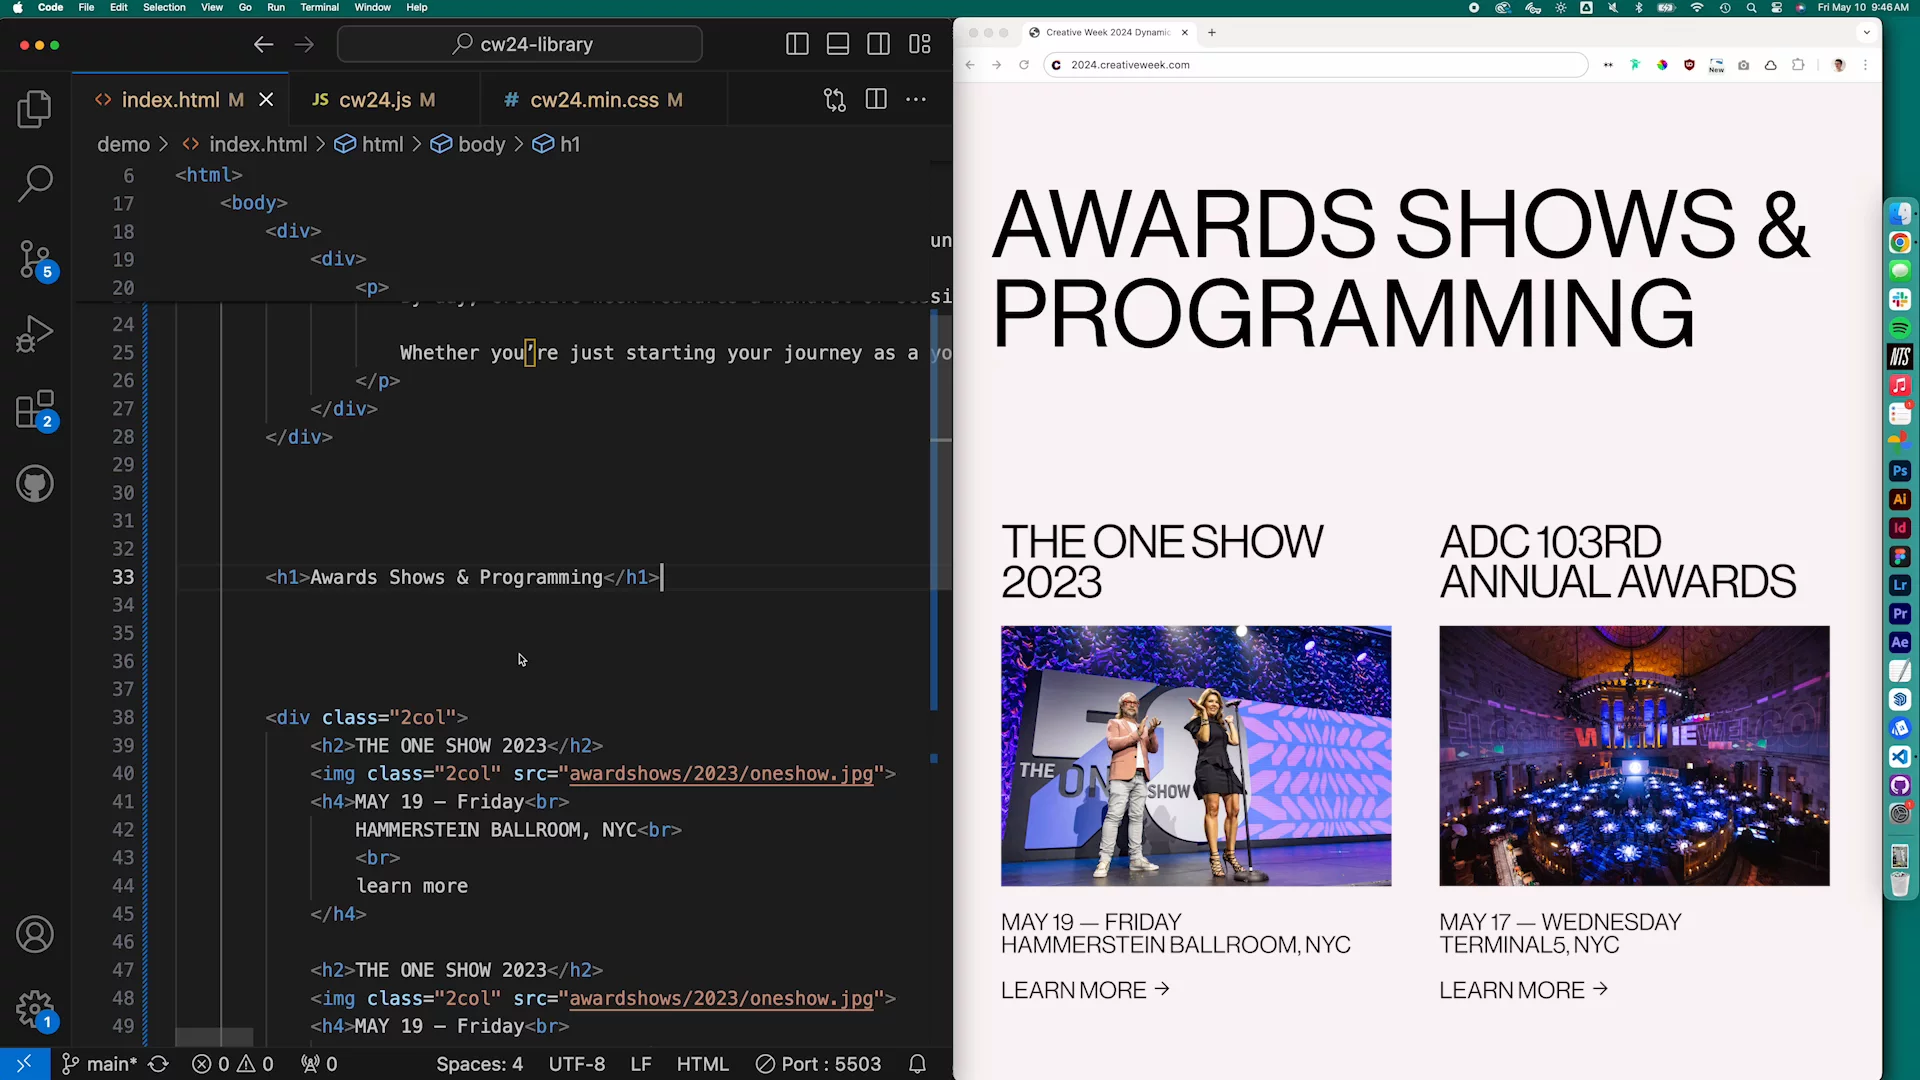Click the Split Editor Right icon
The height and width of the screenshot is (1080, 1920).
(876, 99)
